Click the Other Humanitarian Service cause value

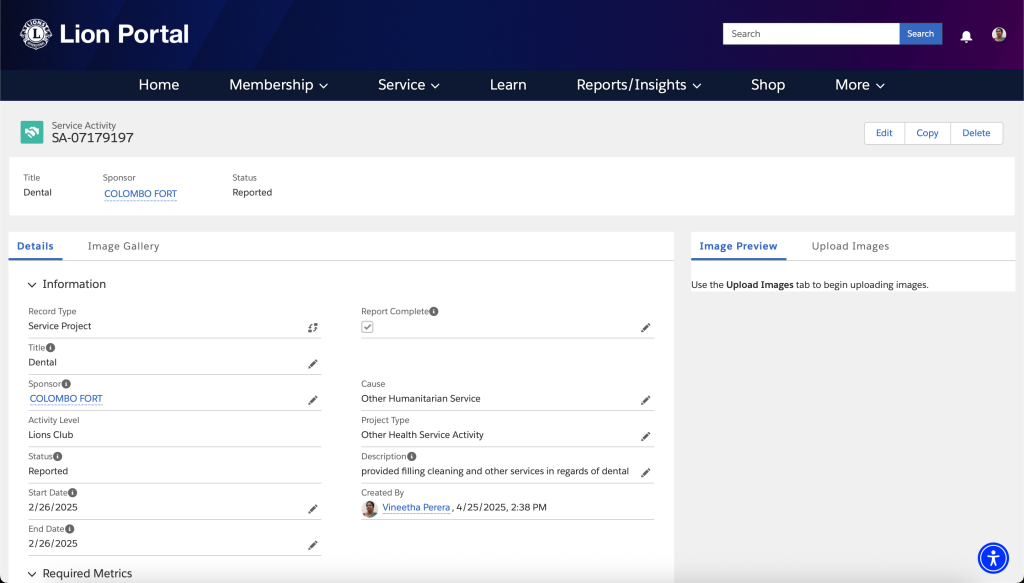(x=421, y=399)
